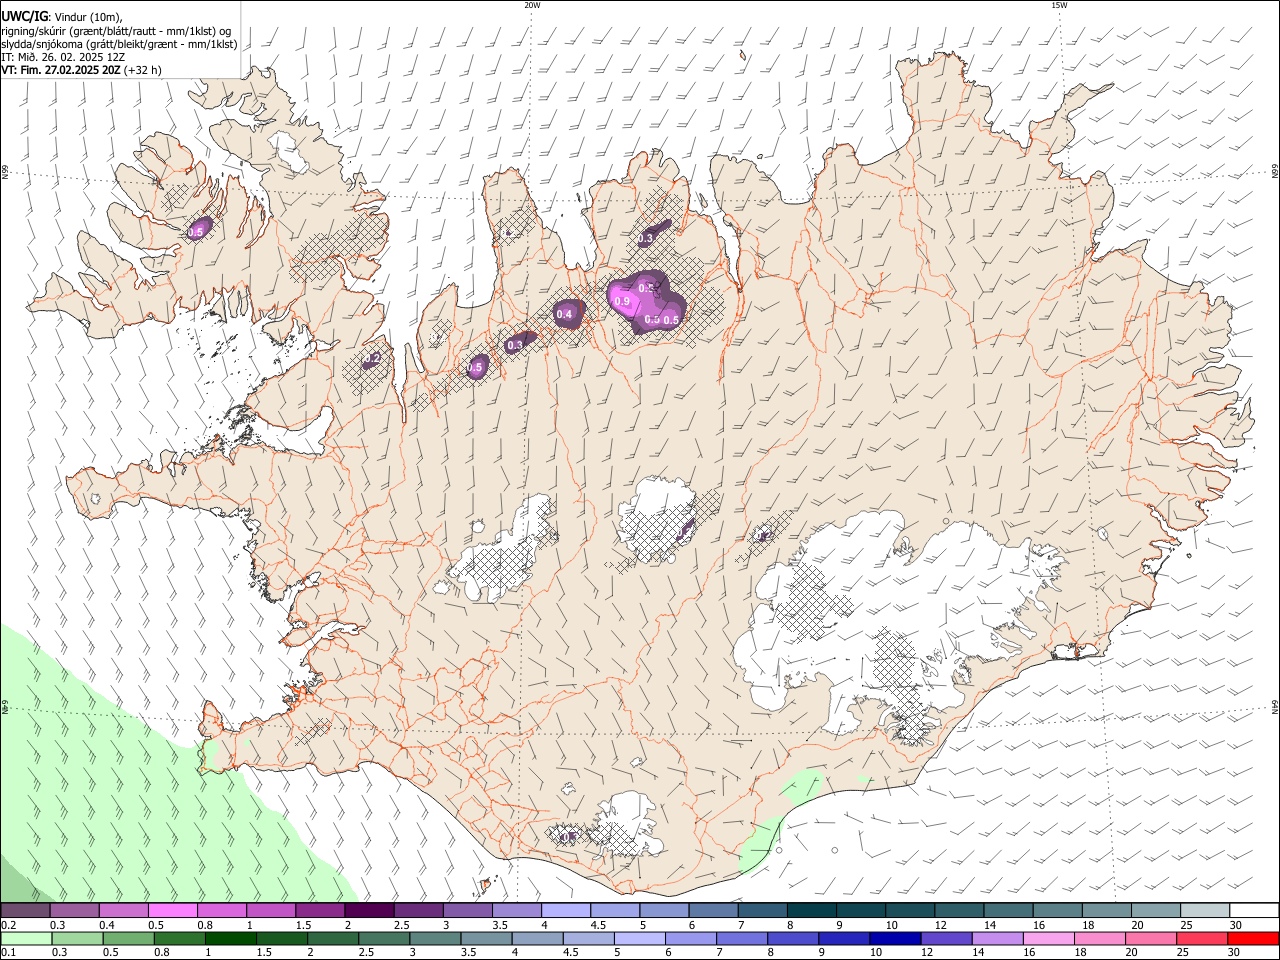
Task: Pick the light lavender swatch labeled 4, top row
Action: point(565,911)
